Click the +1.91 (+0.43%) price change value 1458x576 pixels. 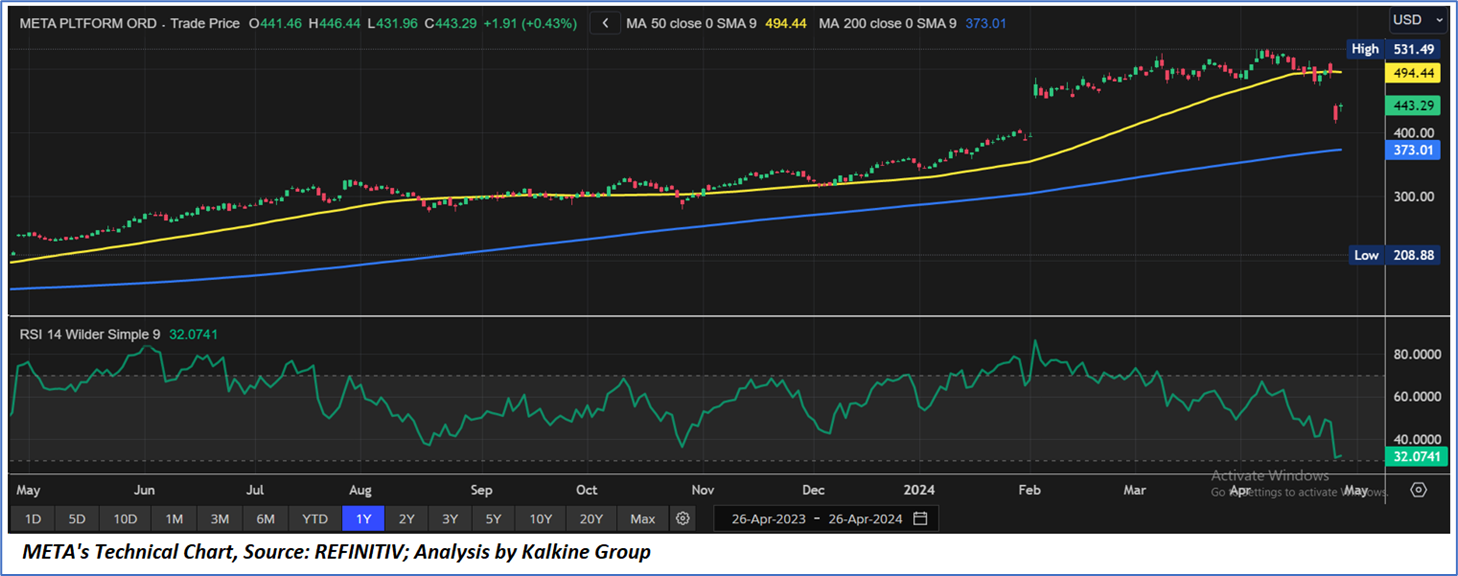(x=530, y=22)
